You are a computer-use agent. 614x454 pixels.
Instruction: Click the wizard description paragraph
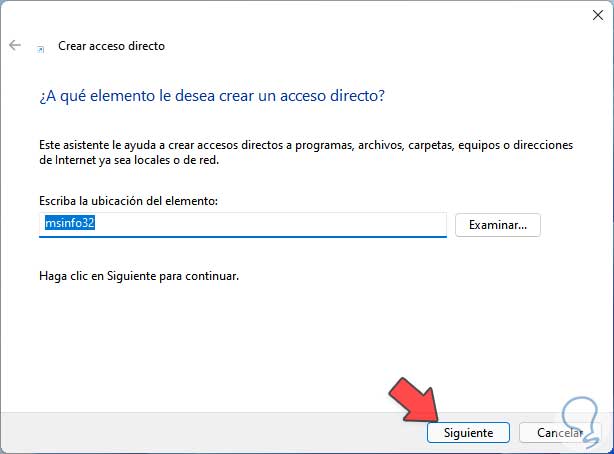pyautogui.click(x=306, y=152)
